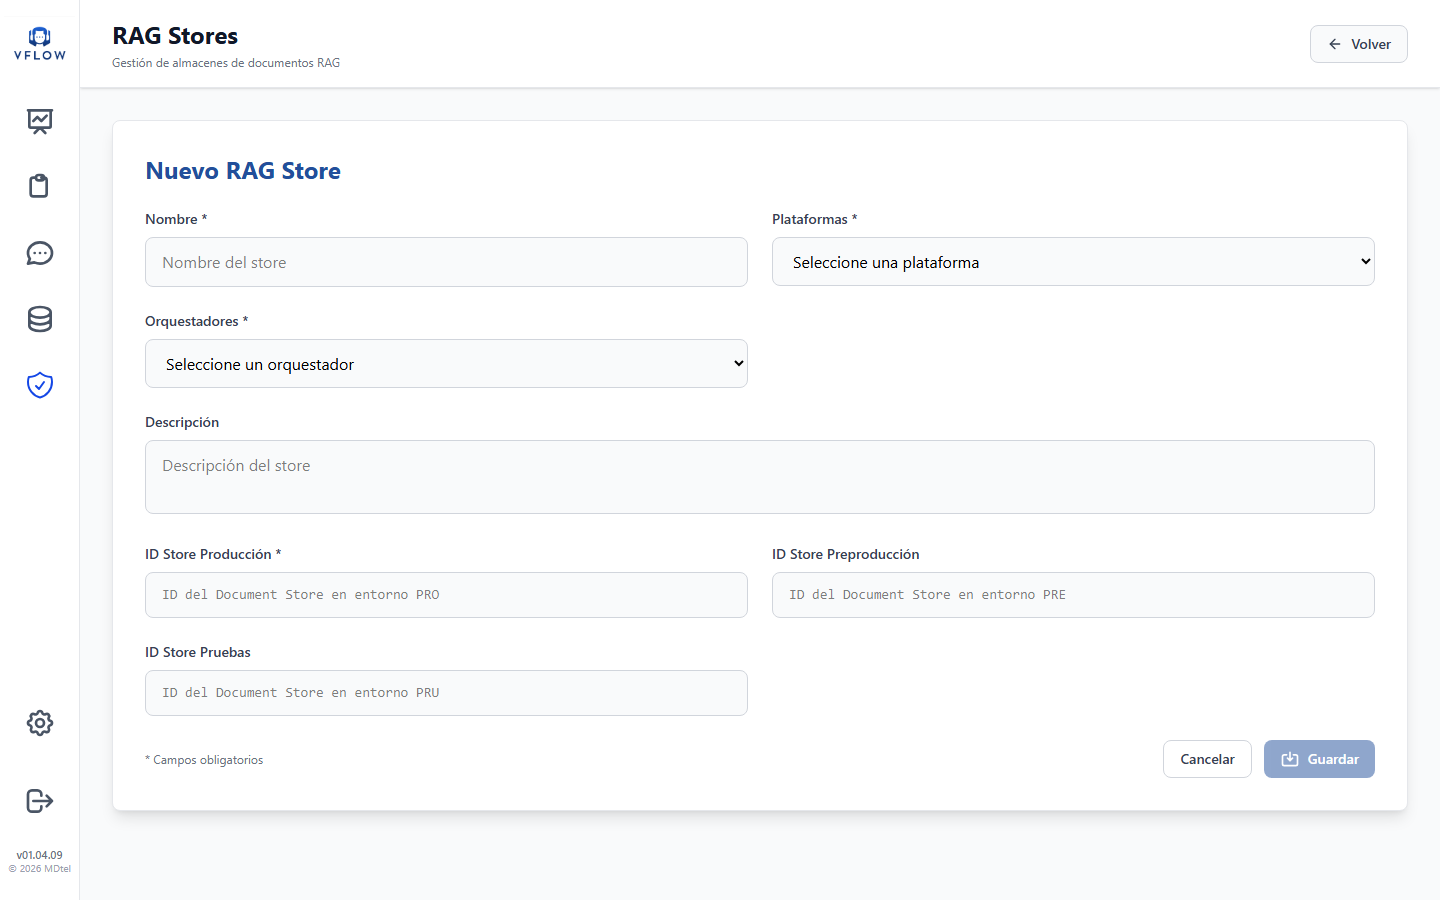The image size is (1440, 900).
Task: Focus the ID Store Preproducción field
Action: pyautogui.click(x=1073, y=595)
